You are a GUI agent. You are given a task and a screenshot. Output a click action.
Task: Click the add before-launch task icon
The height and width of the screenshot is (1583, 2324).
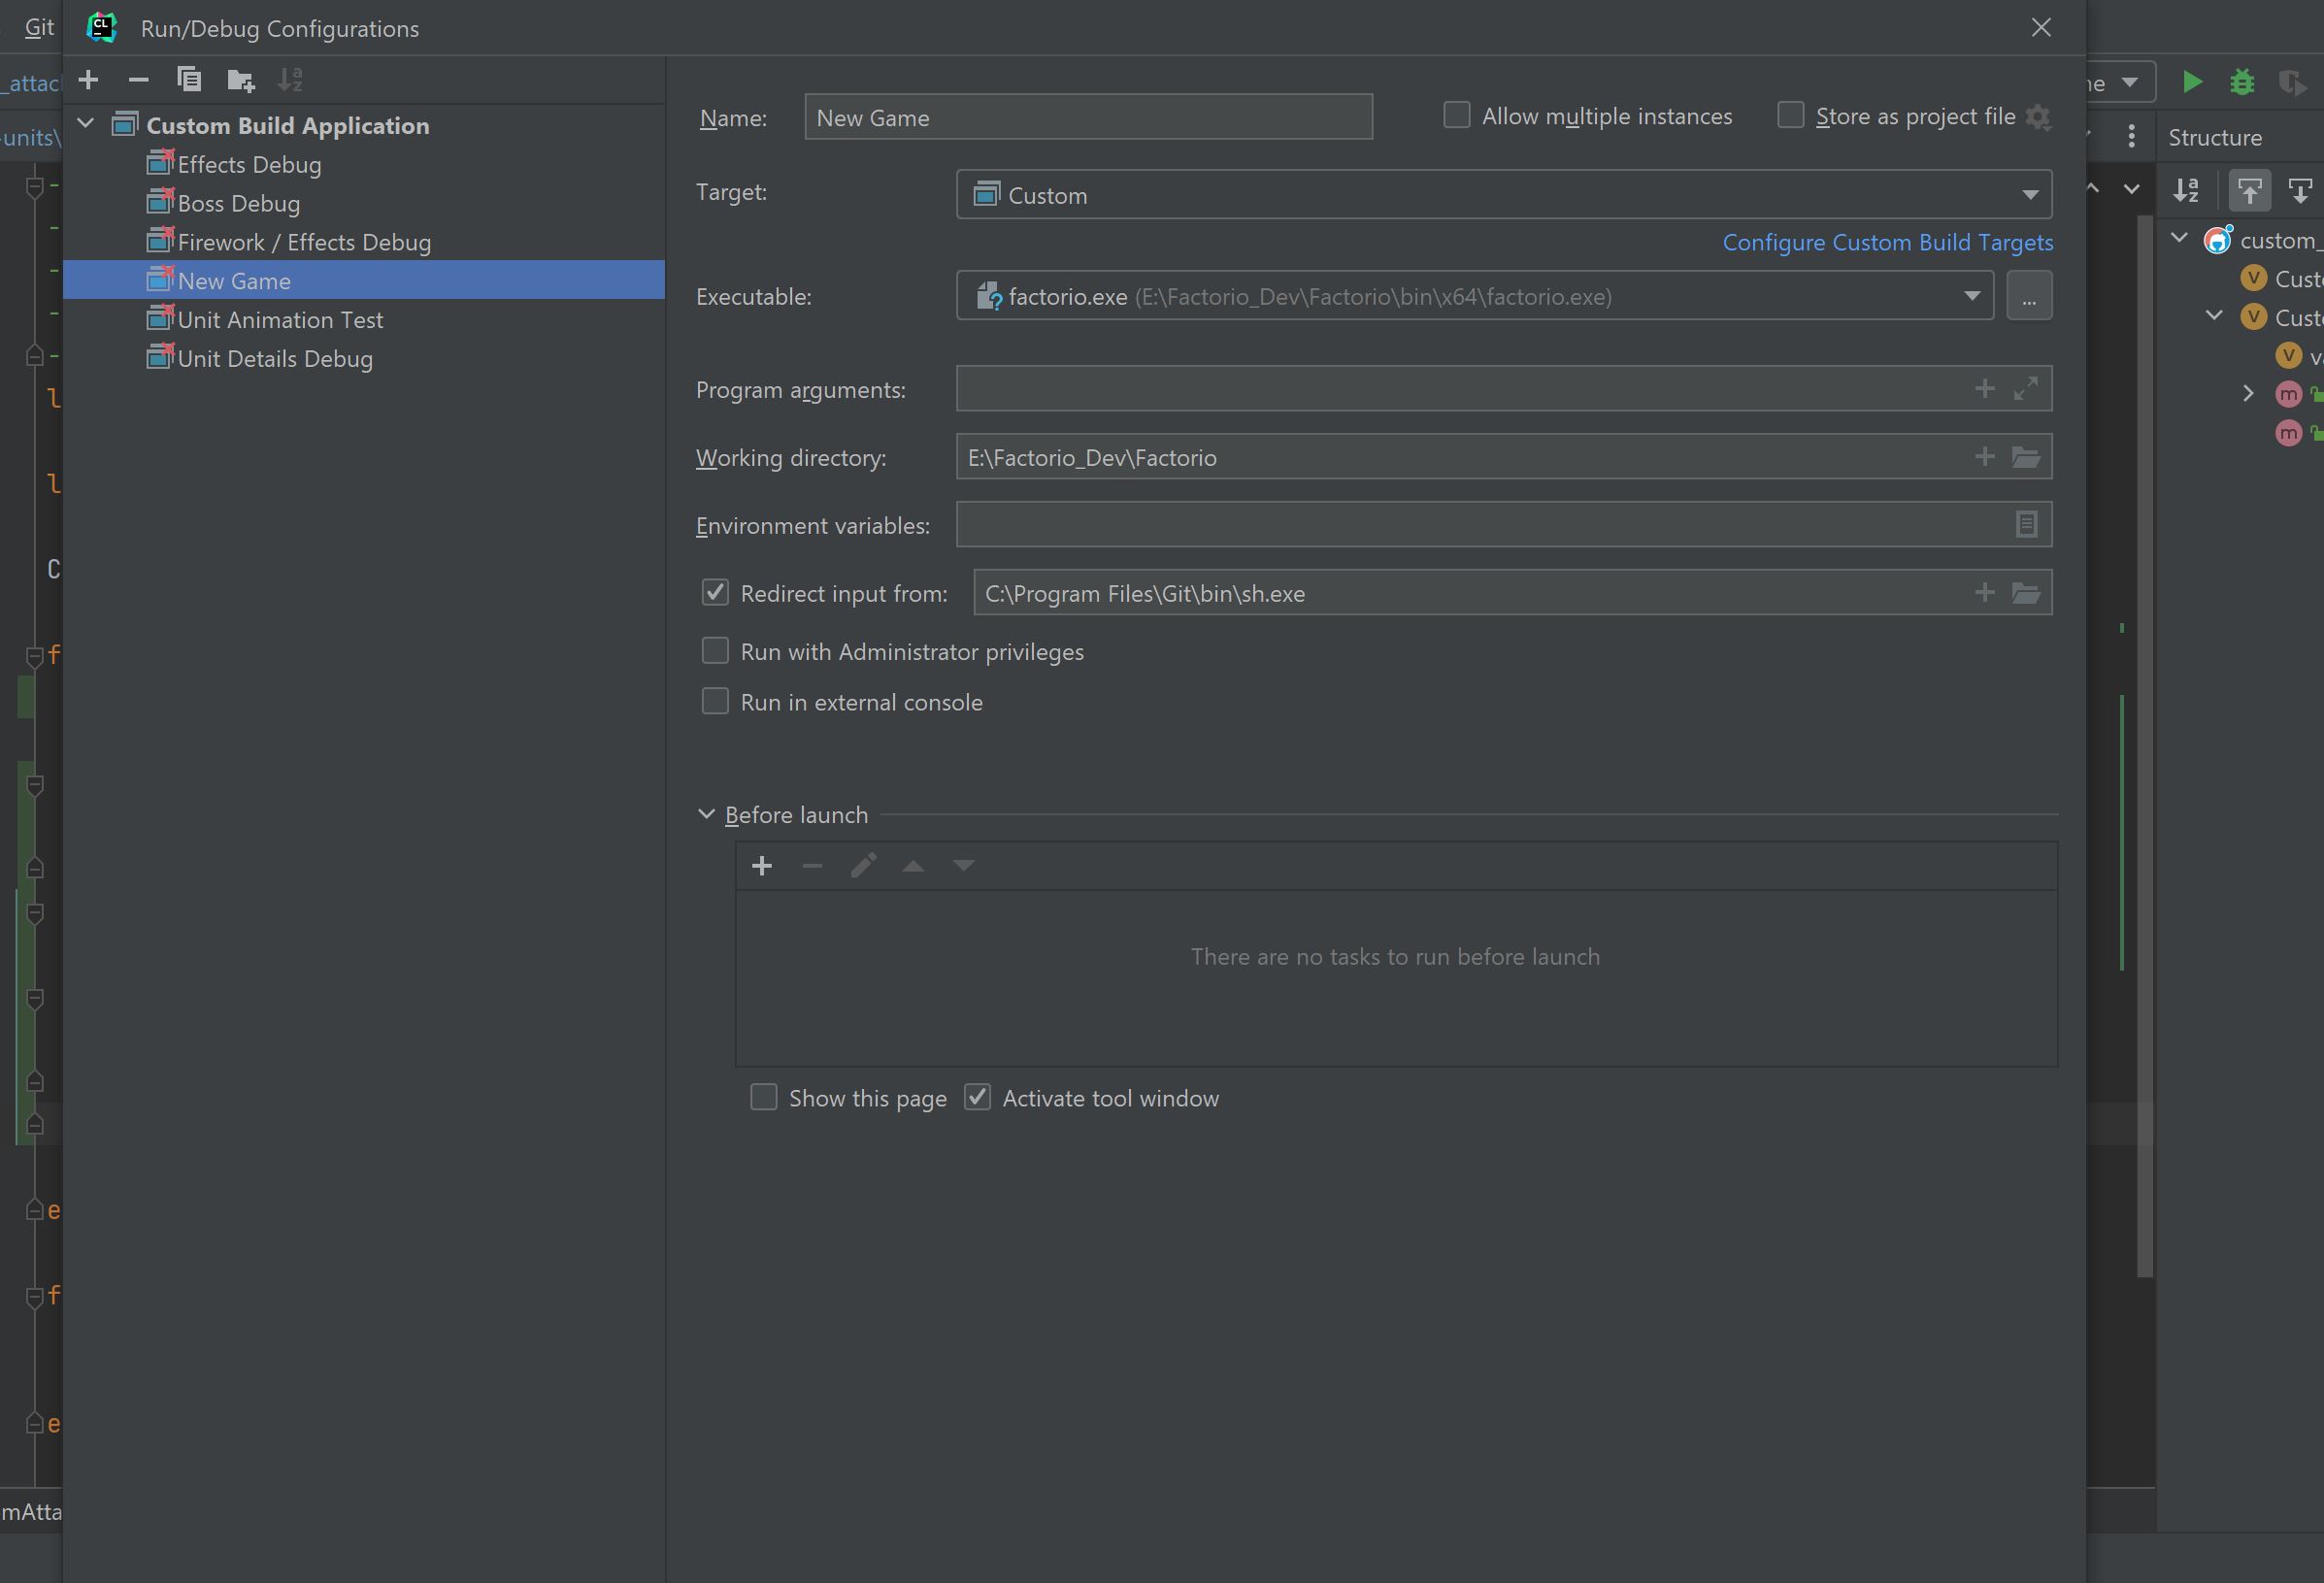pos(763,865)
